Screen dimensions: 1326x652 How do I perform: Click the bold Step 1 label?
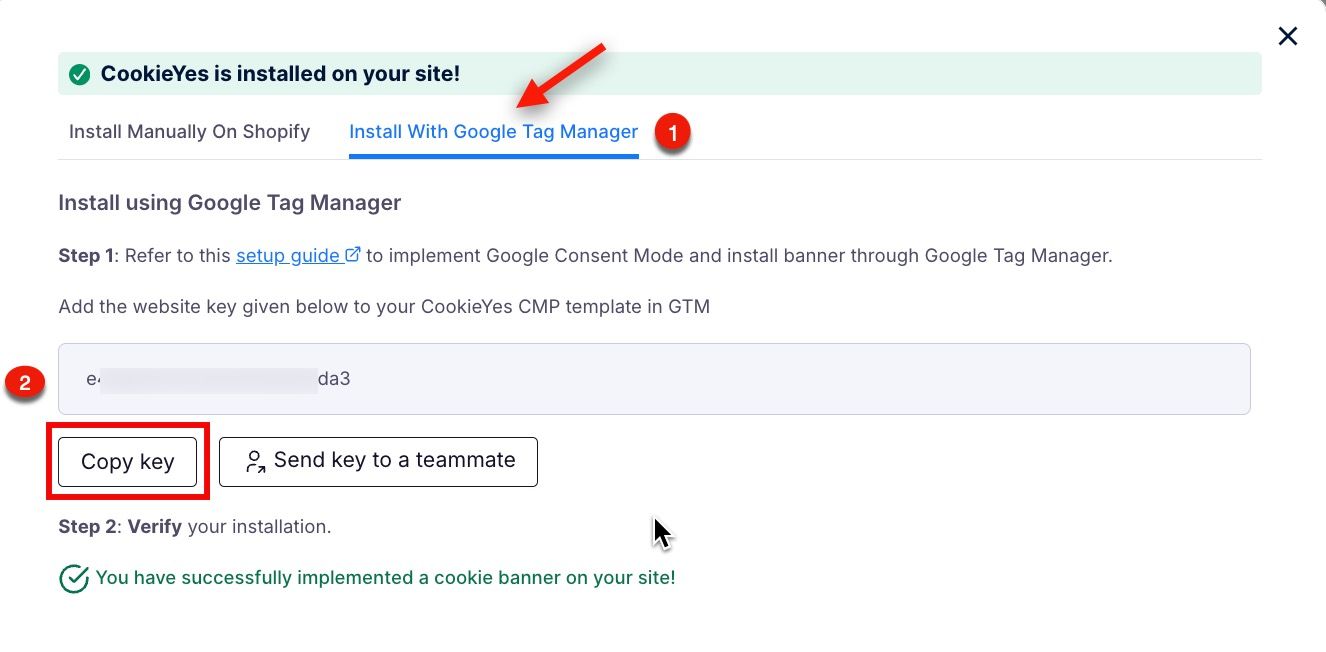click(86, 255)
